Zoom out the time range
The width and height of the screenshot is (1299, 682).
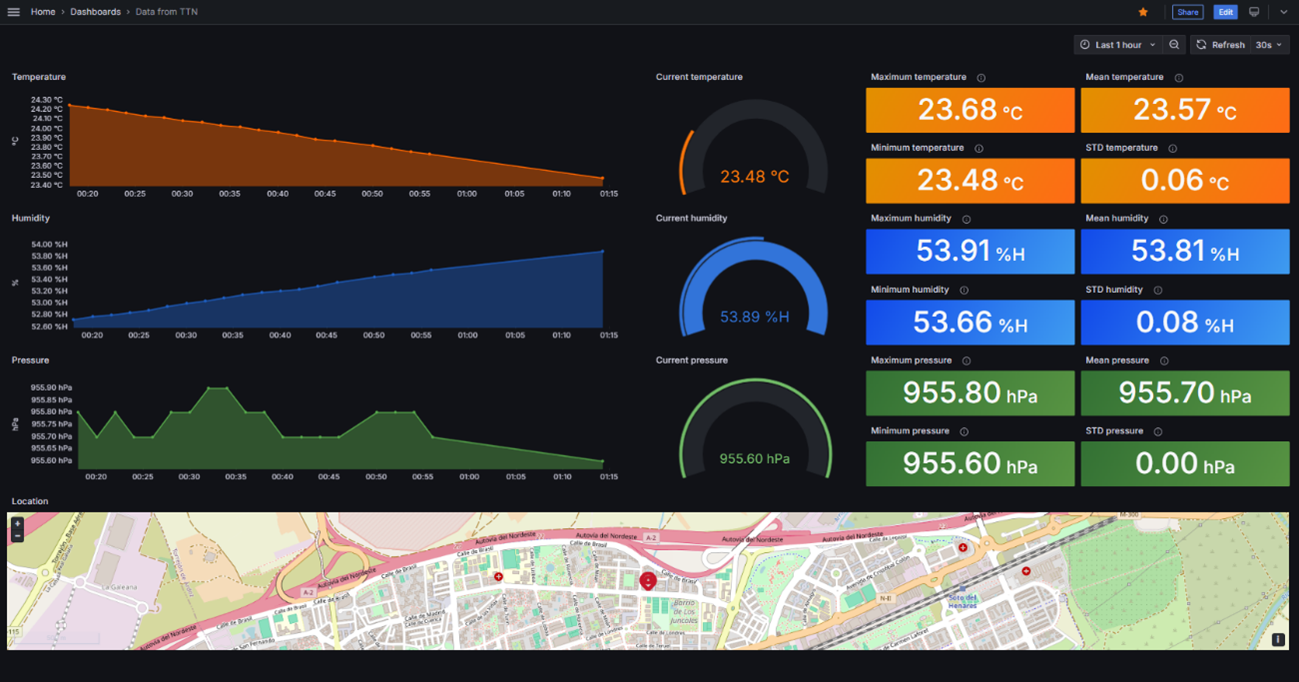[1174, 45]
